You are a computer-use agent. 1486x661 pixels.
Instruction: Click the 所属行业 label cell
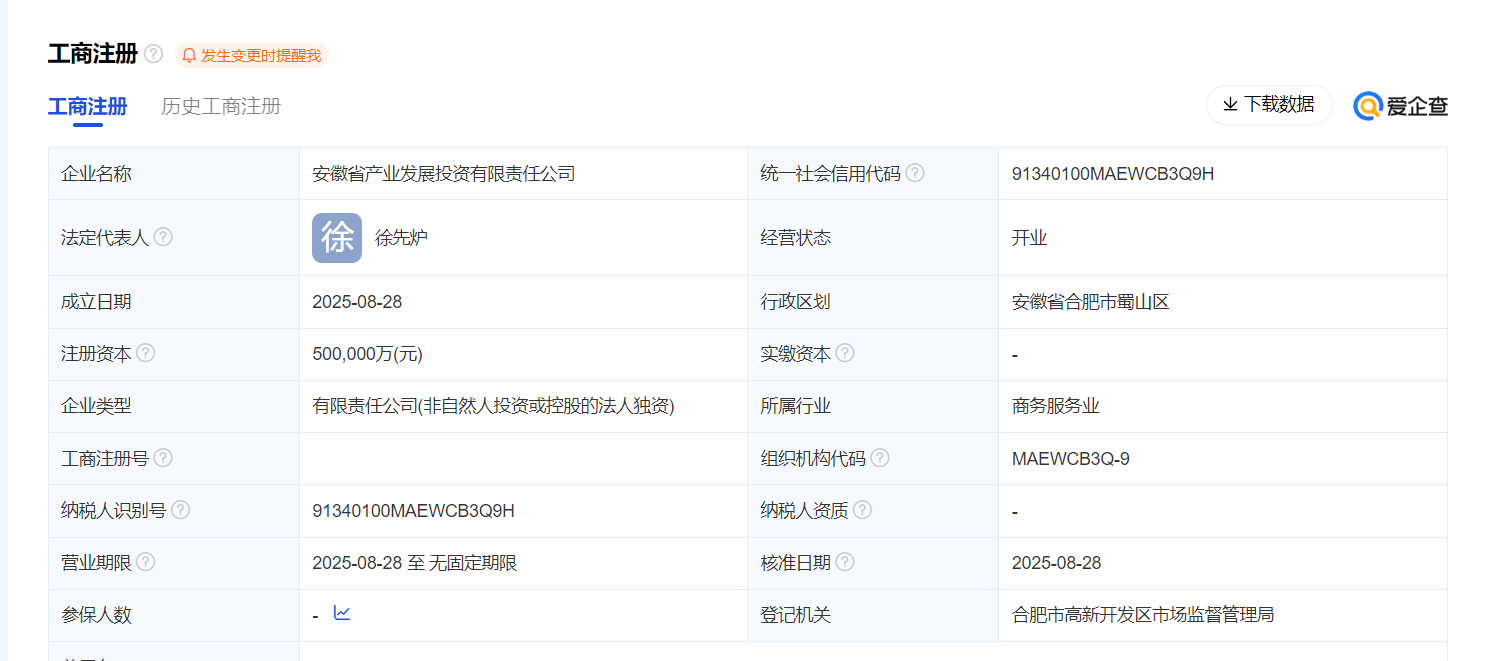[873, 406]
